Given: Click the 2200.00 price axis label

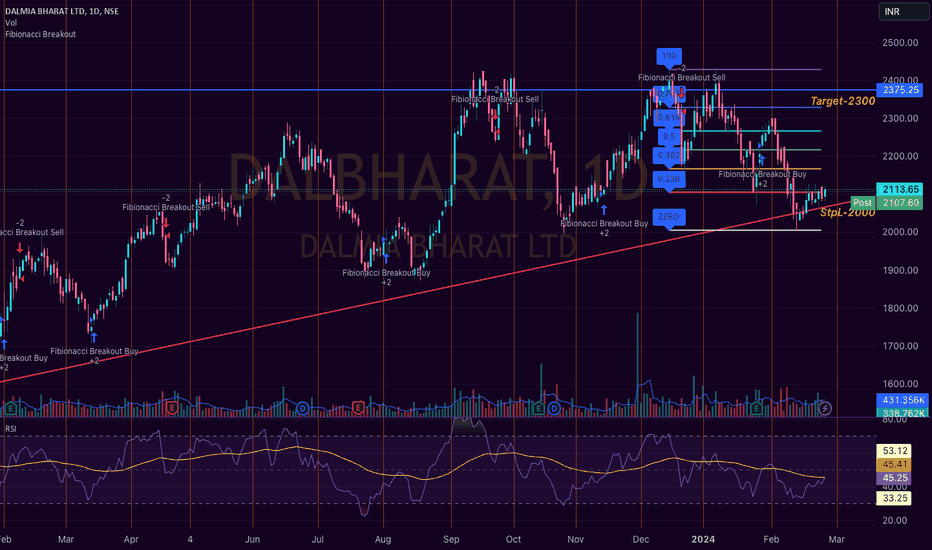Looking at the screenshot, I should click(900, 156).
